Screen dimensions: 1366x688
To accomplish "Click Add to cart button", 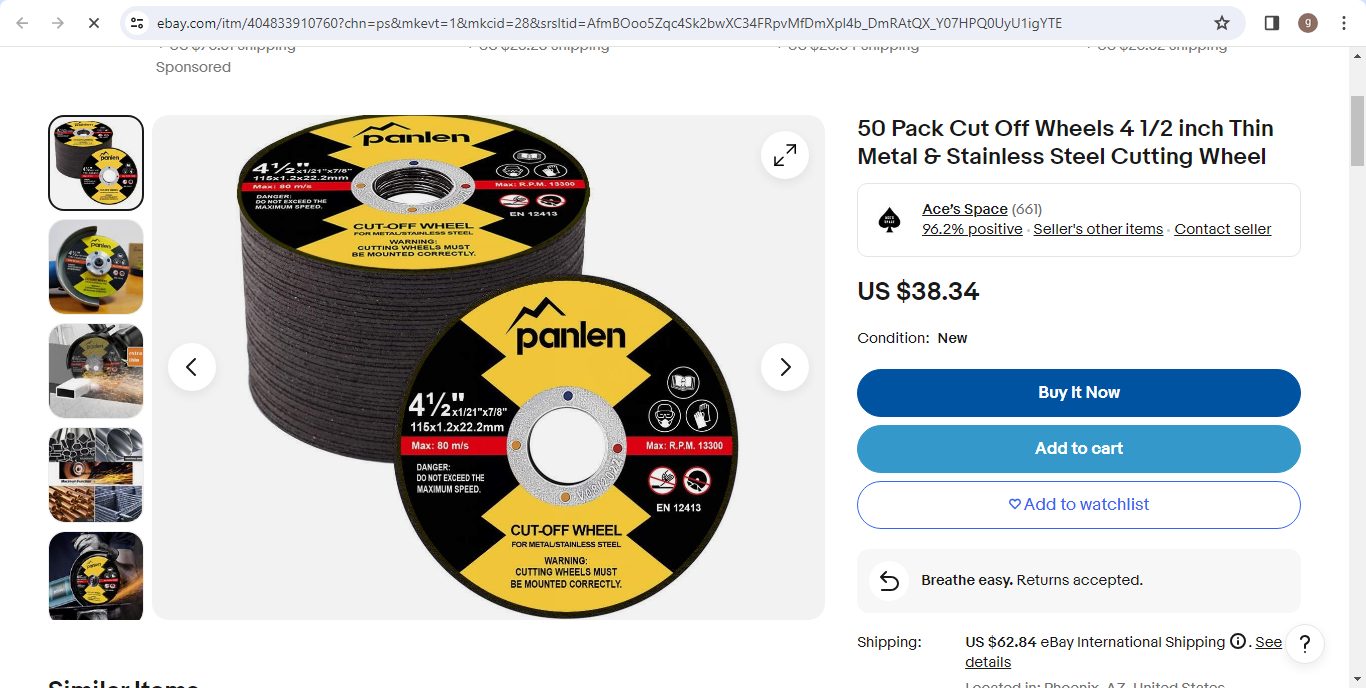I will click(1079, 449).
